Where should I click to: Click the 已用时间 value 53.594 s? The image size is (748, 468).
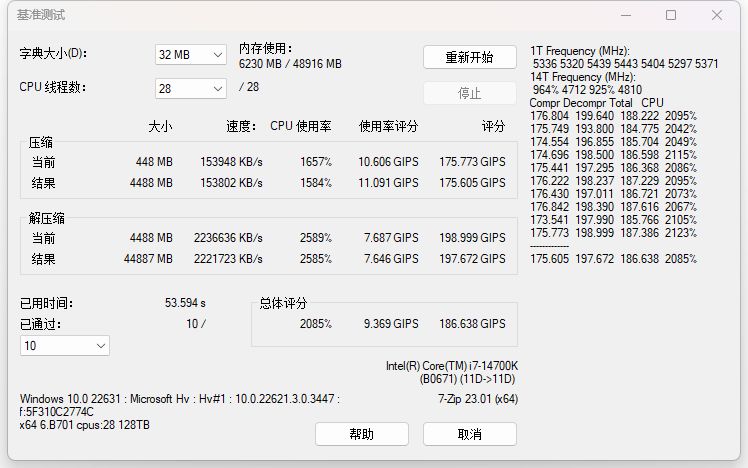[185, 303]
